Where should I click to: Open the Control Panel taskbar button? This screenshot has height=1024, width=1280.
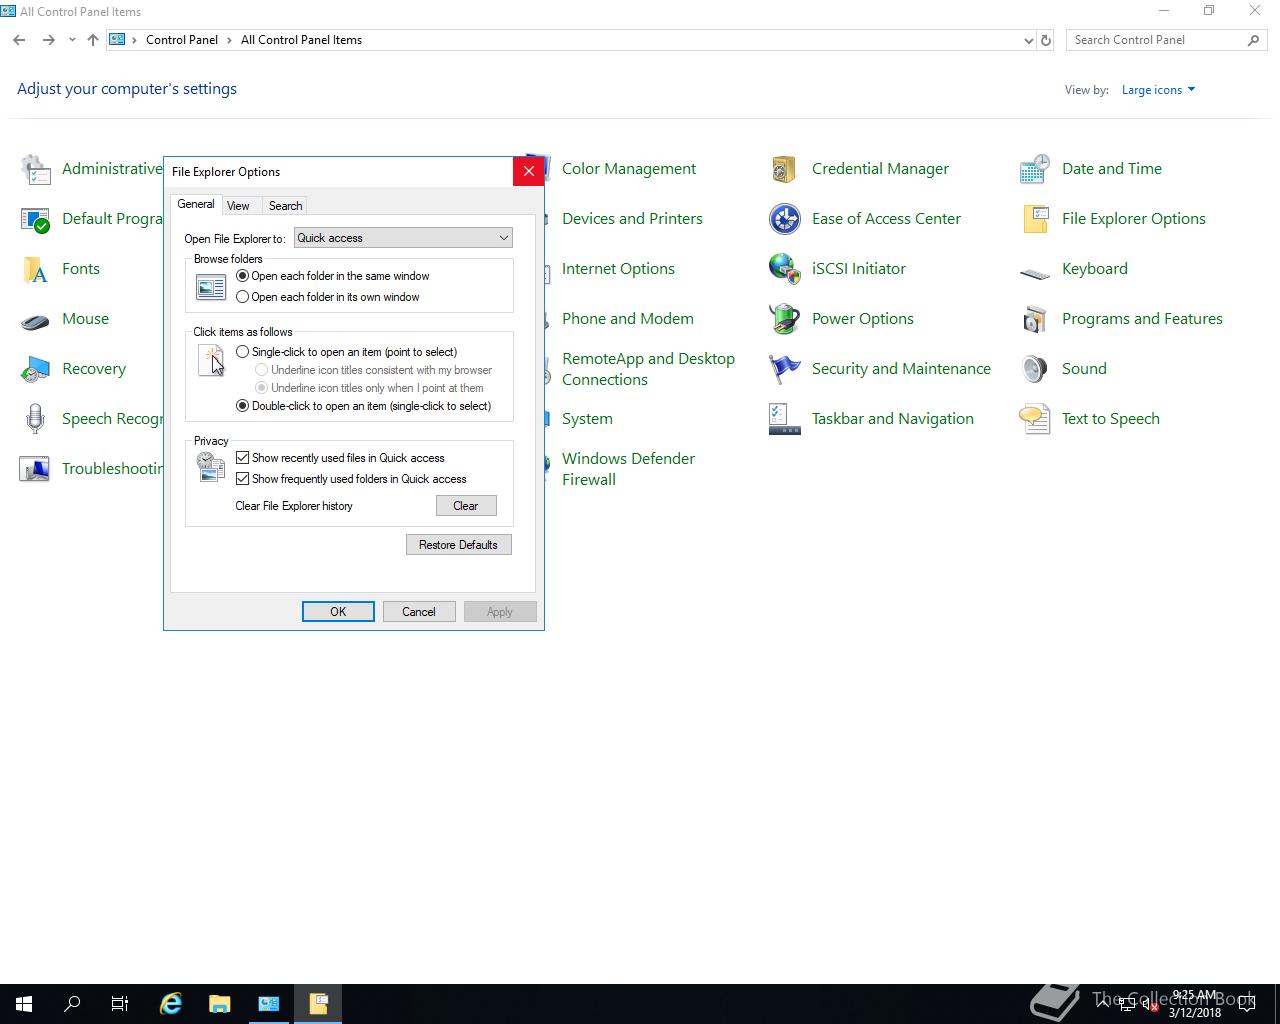[x=269, y=1004]
